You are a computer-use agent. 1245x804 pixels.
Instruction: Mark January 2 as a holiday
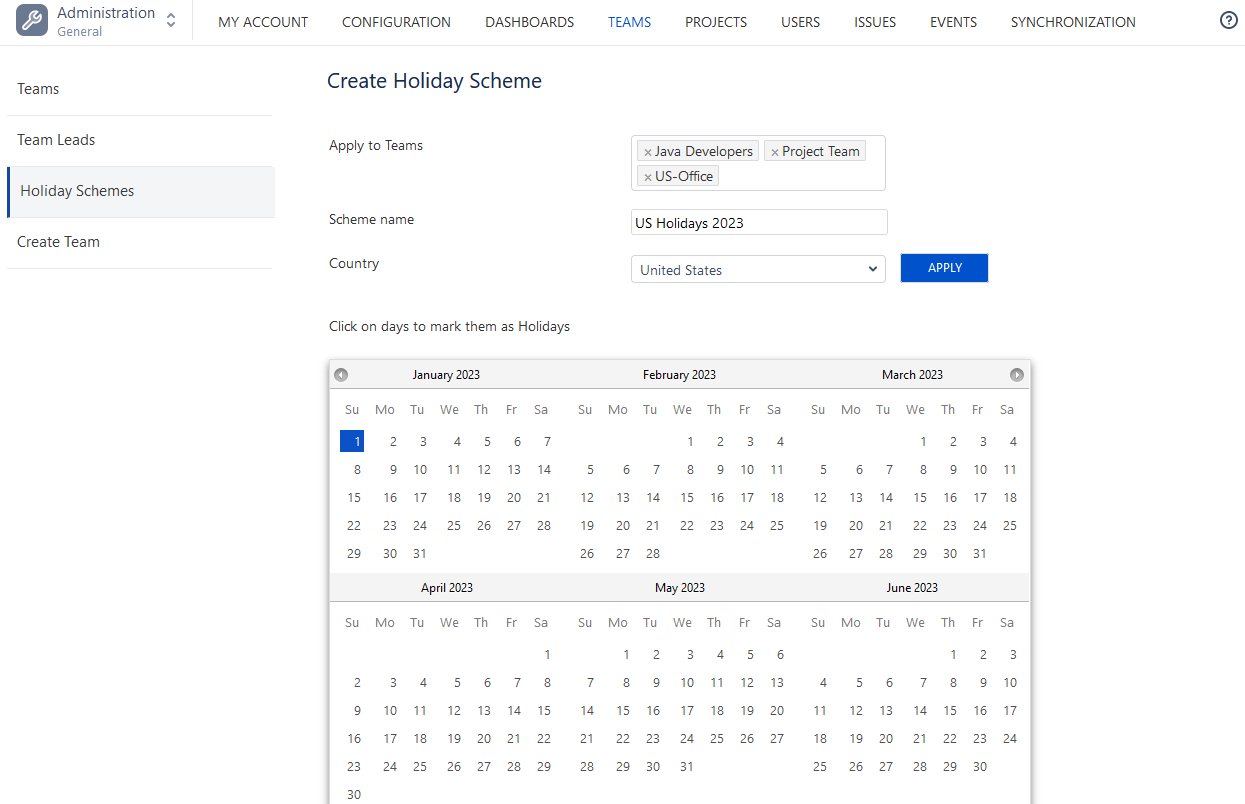(x=393, y=441)
